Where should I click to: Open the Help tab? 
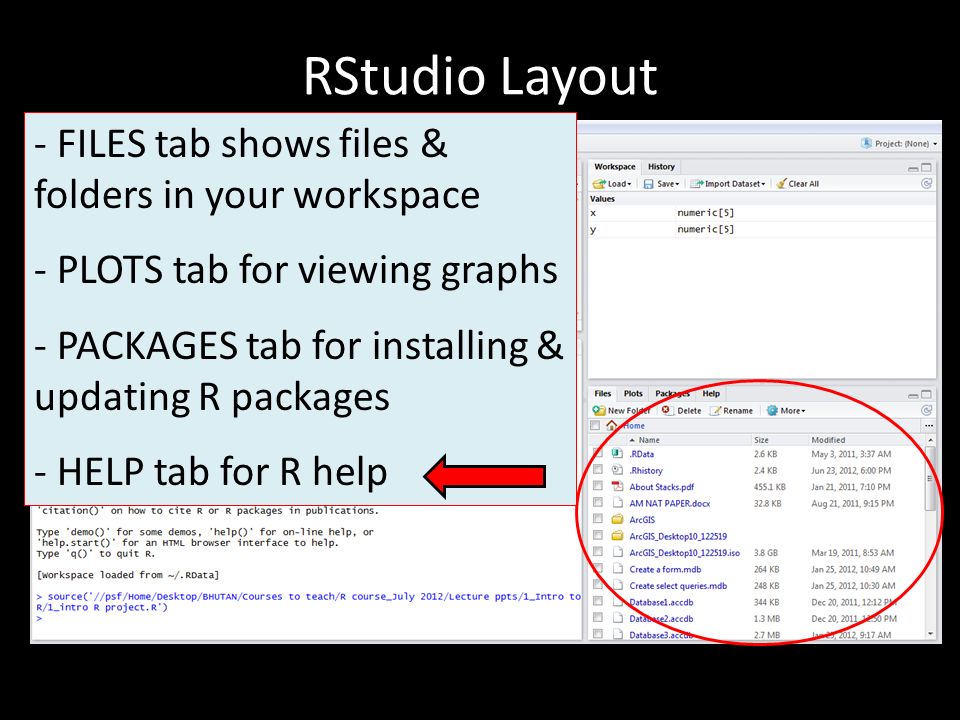711,394
